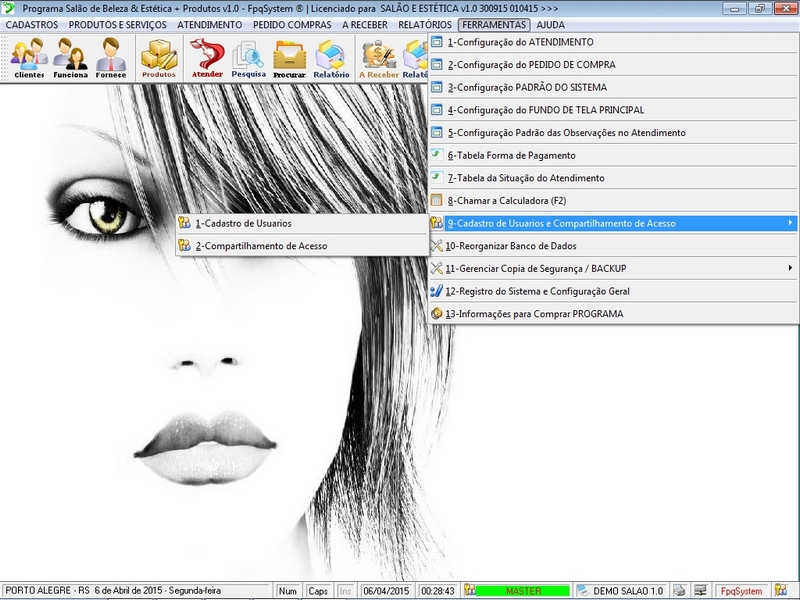Click the user icon at status bar end
The width and height of the screenshot is (800, 600).
(781, 590)
